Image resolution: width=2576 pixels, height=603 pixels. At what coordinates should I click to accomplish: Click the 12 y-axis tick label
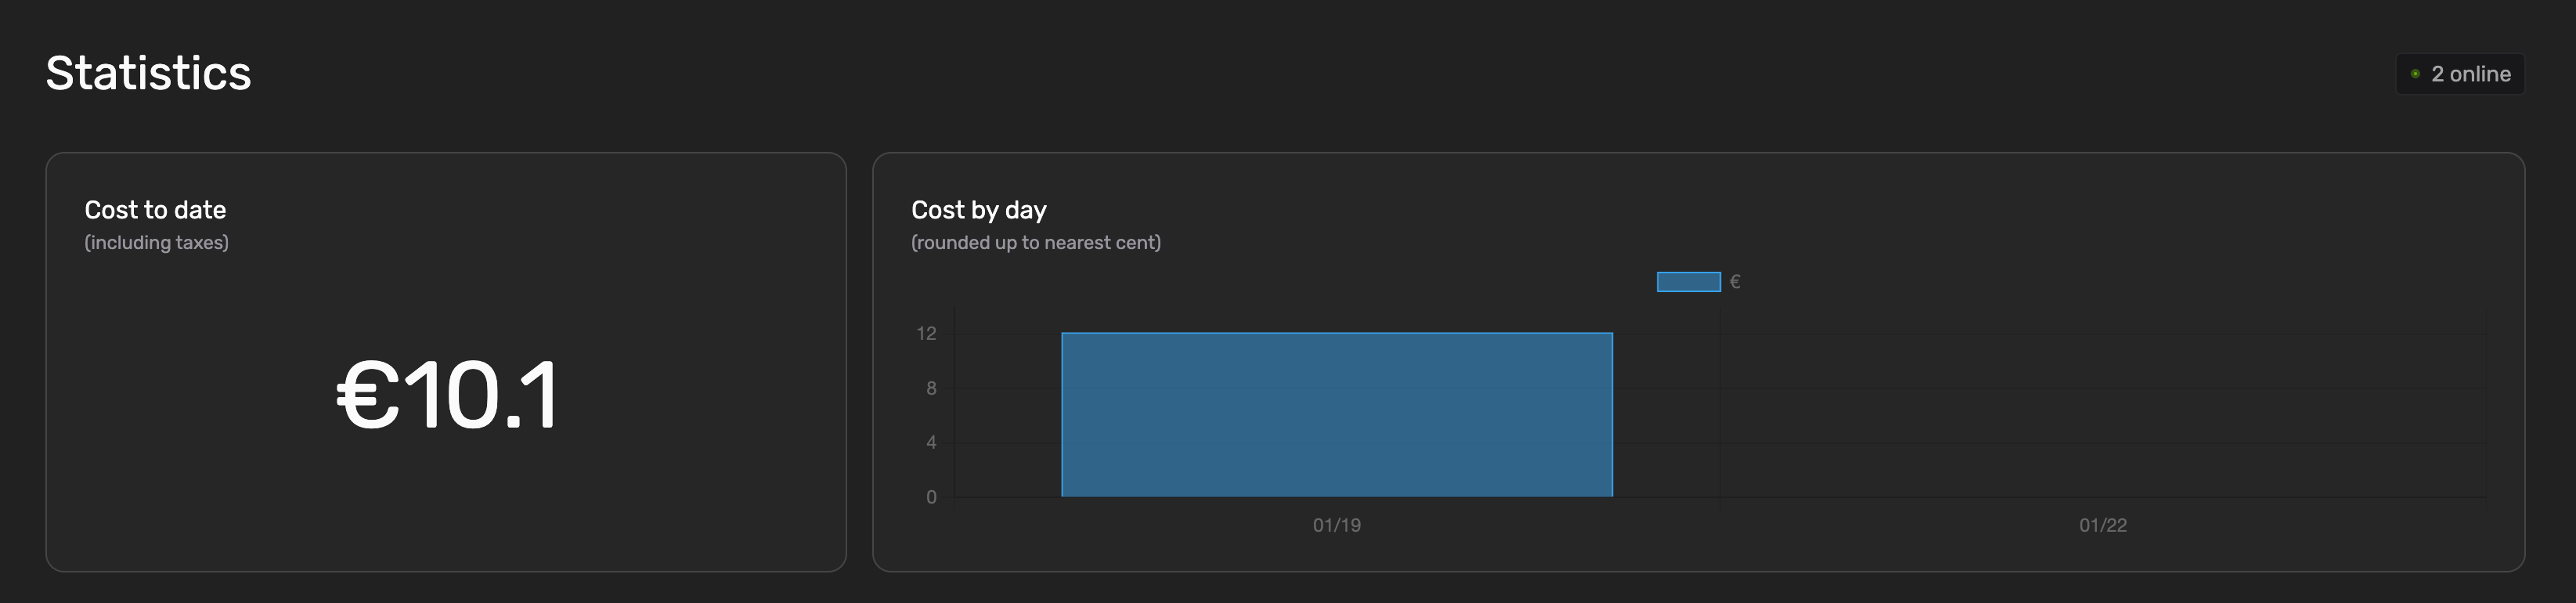(x=927, y=333)
